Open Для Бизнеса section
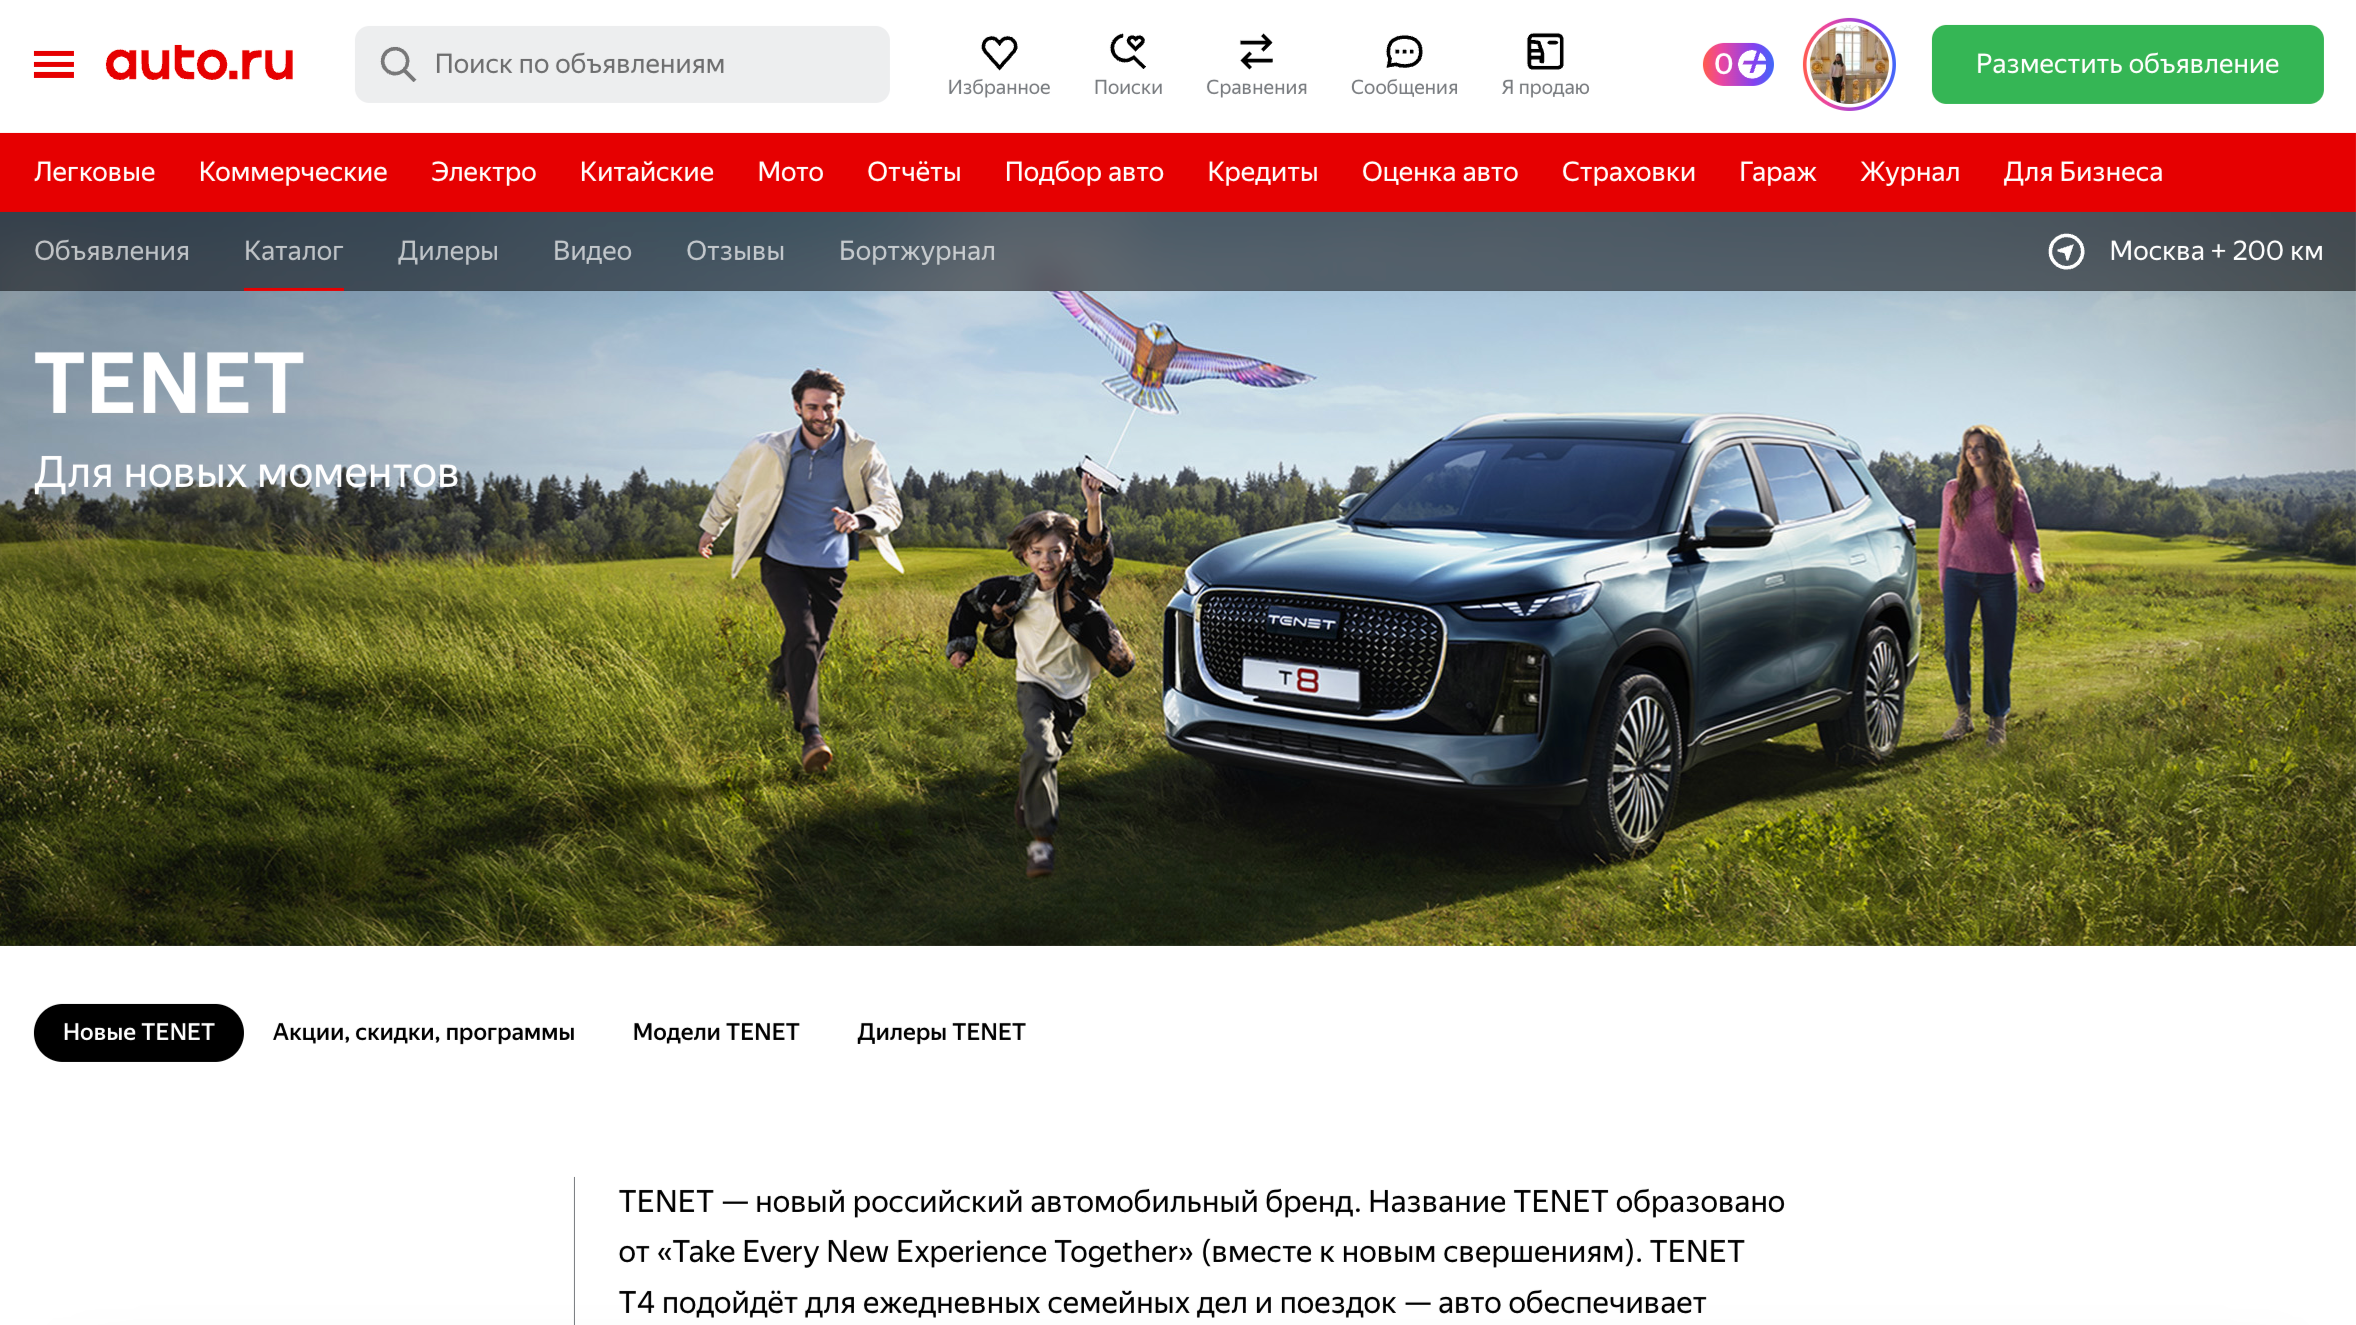Image resolution: width=2356 pixels, height=1325 pixels. 2082,172
